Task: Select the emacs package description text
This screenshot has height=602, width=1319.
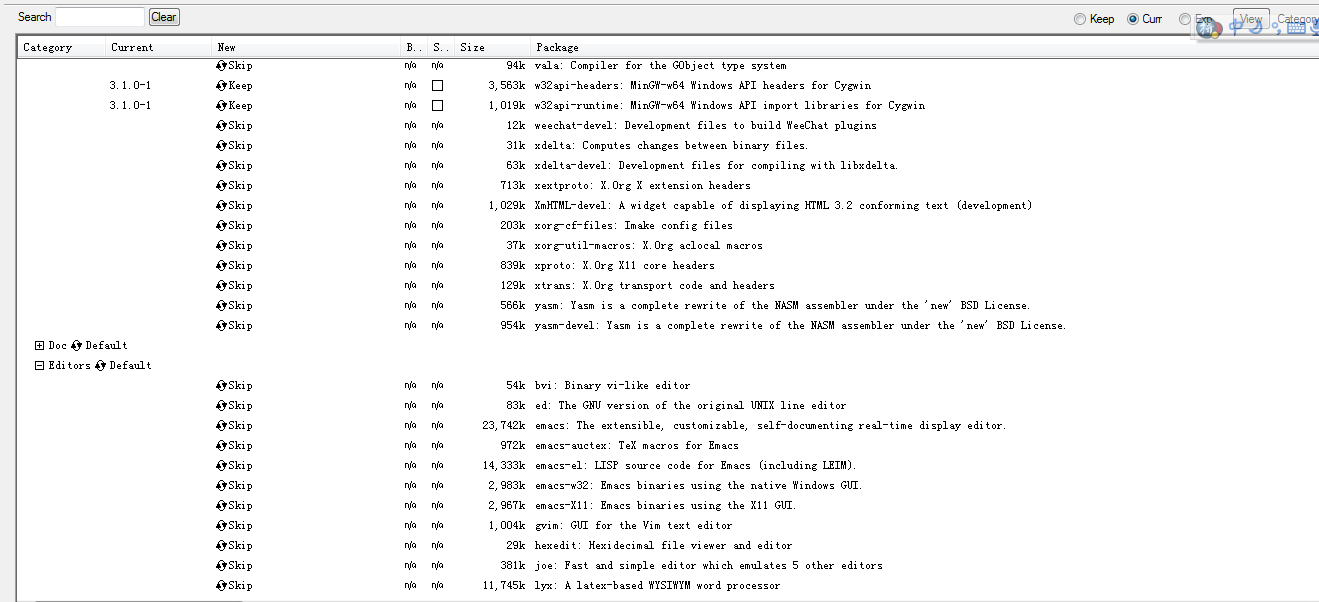Action: coord(771,426)
